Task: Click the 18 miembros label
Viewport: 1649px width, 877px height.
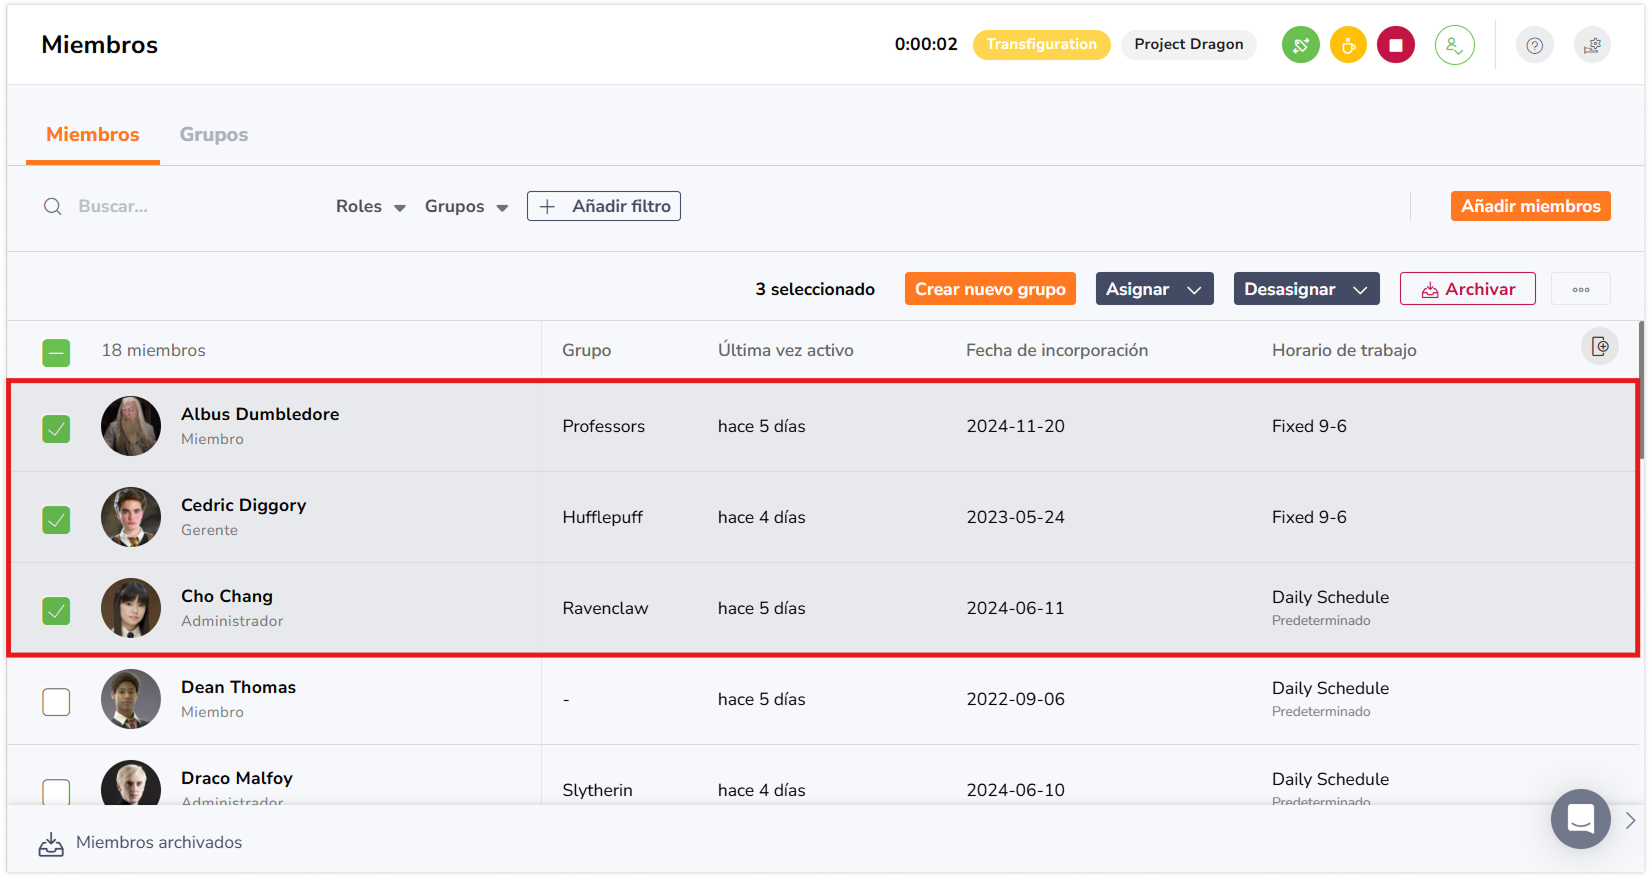Action: click(x=153, y=350)
